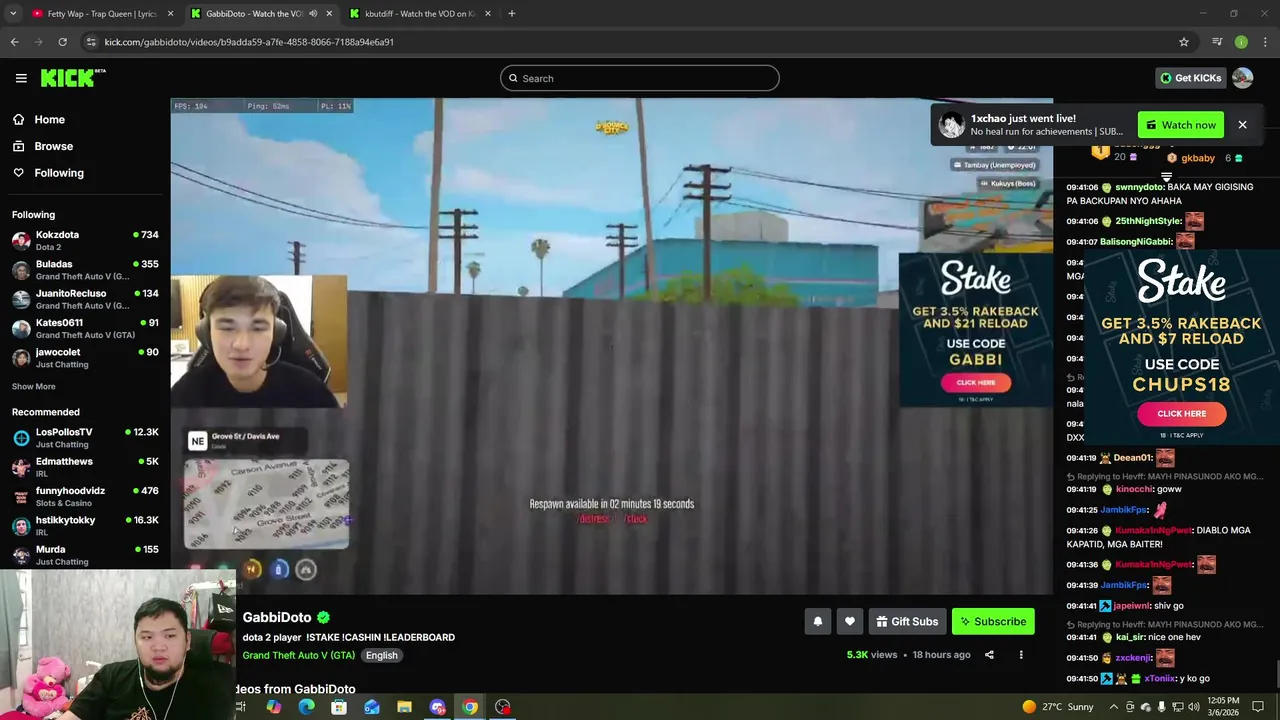Open a new browser tab
This screenshot has width=1280, height=720.
pyautogui.click(x=511, y=14)
